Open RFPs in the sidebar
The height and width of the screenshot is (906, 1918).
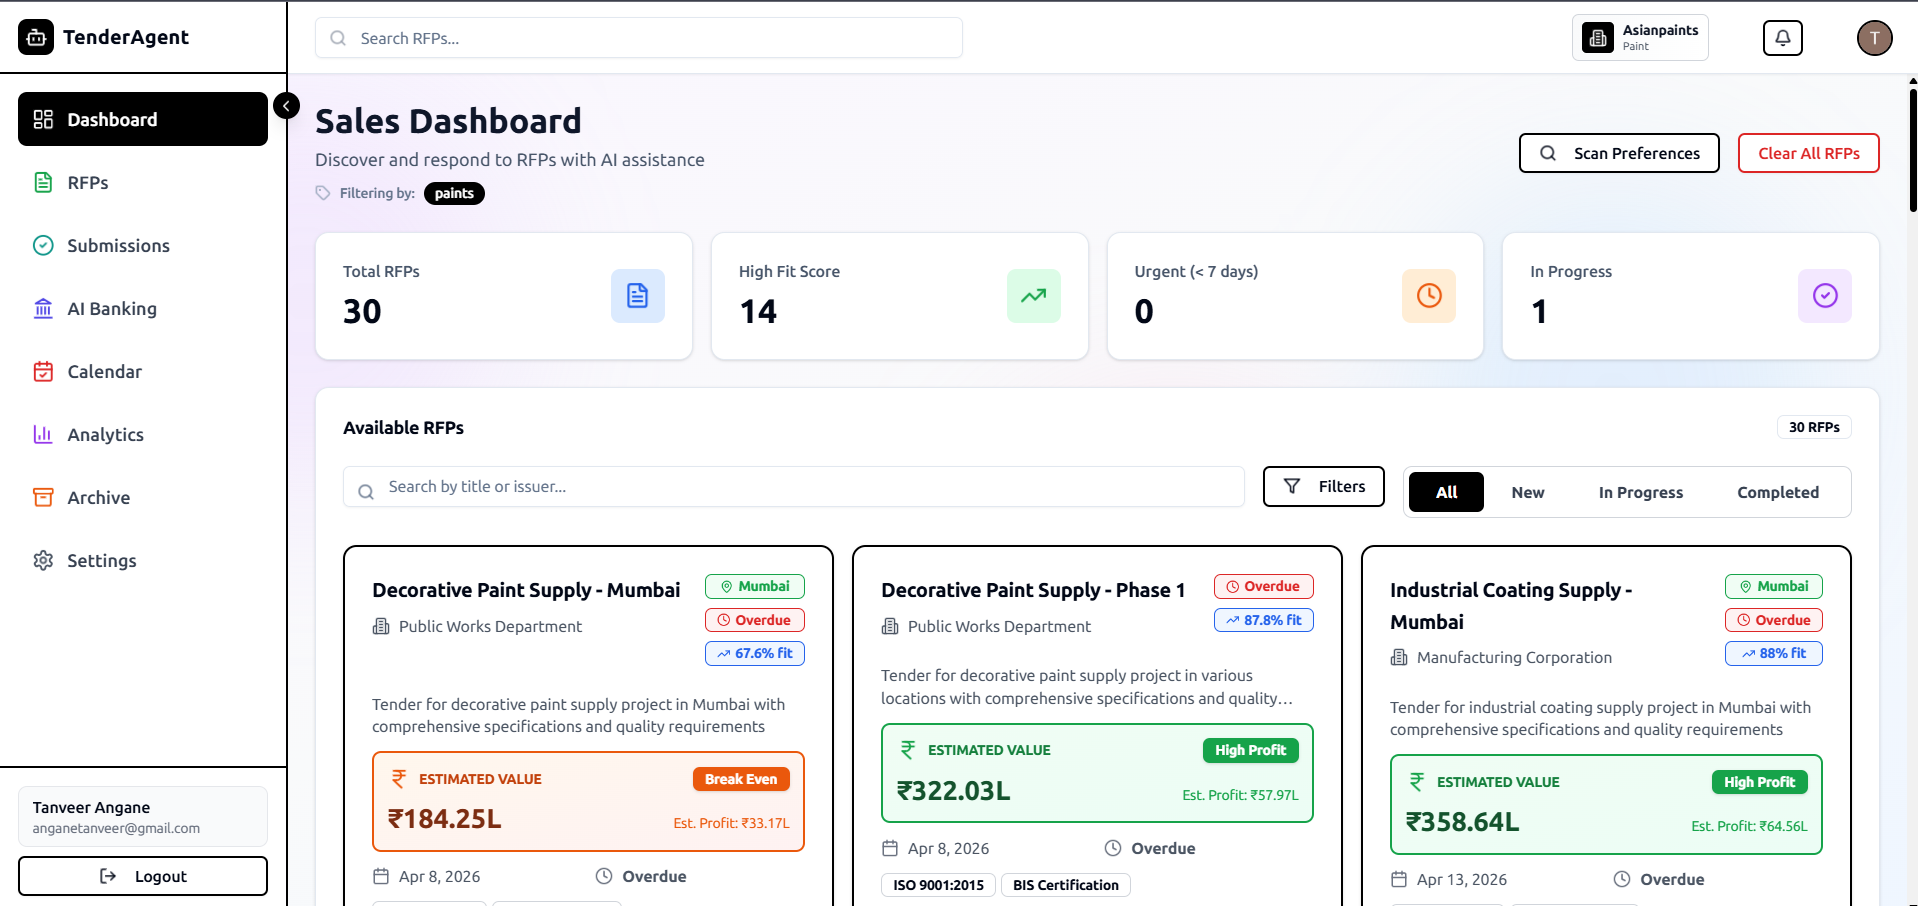point(143,182)
